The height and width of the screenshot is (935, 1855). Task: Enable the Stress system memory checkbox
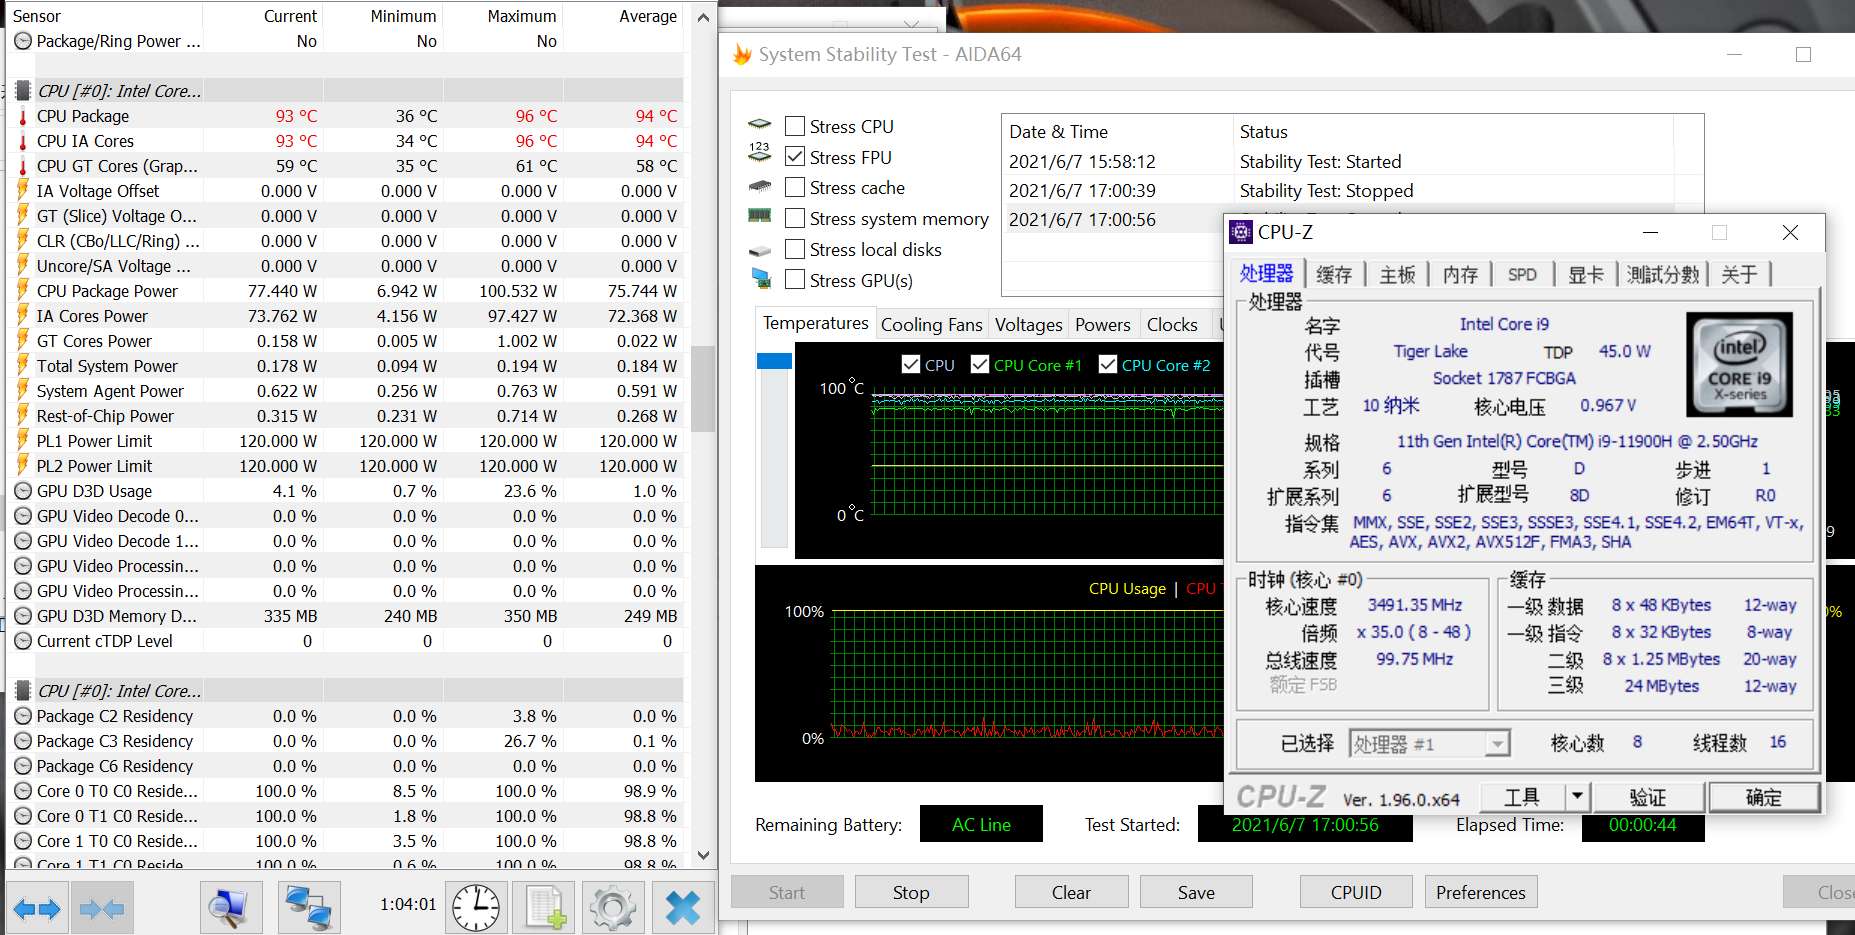tap(795, 218)
